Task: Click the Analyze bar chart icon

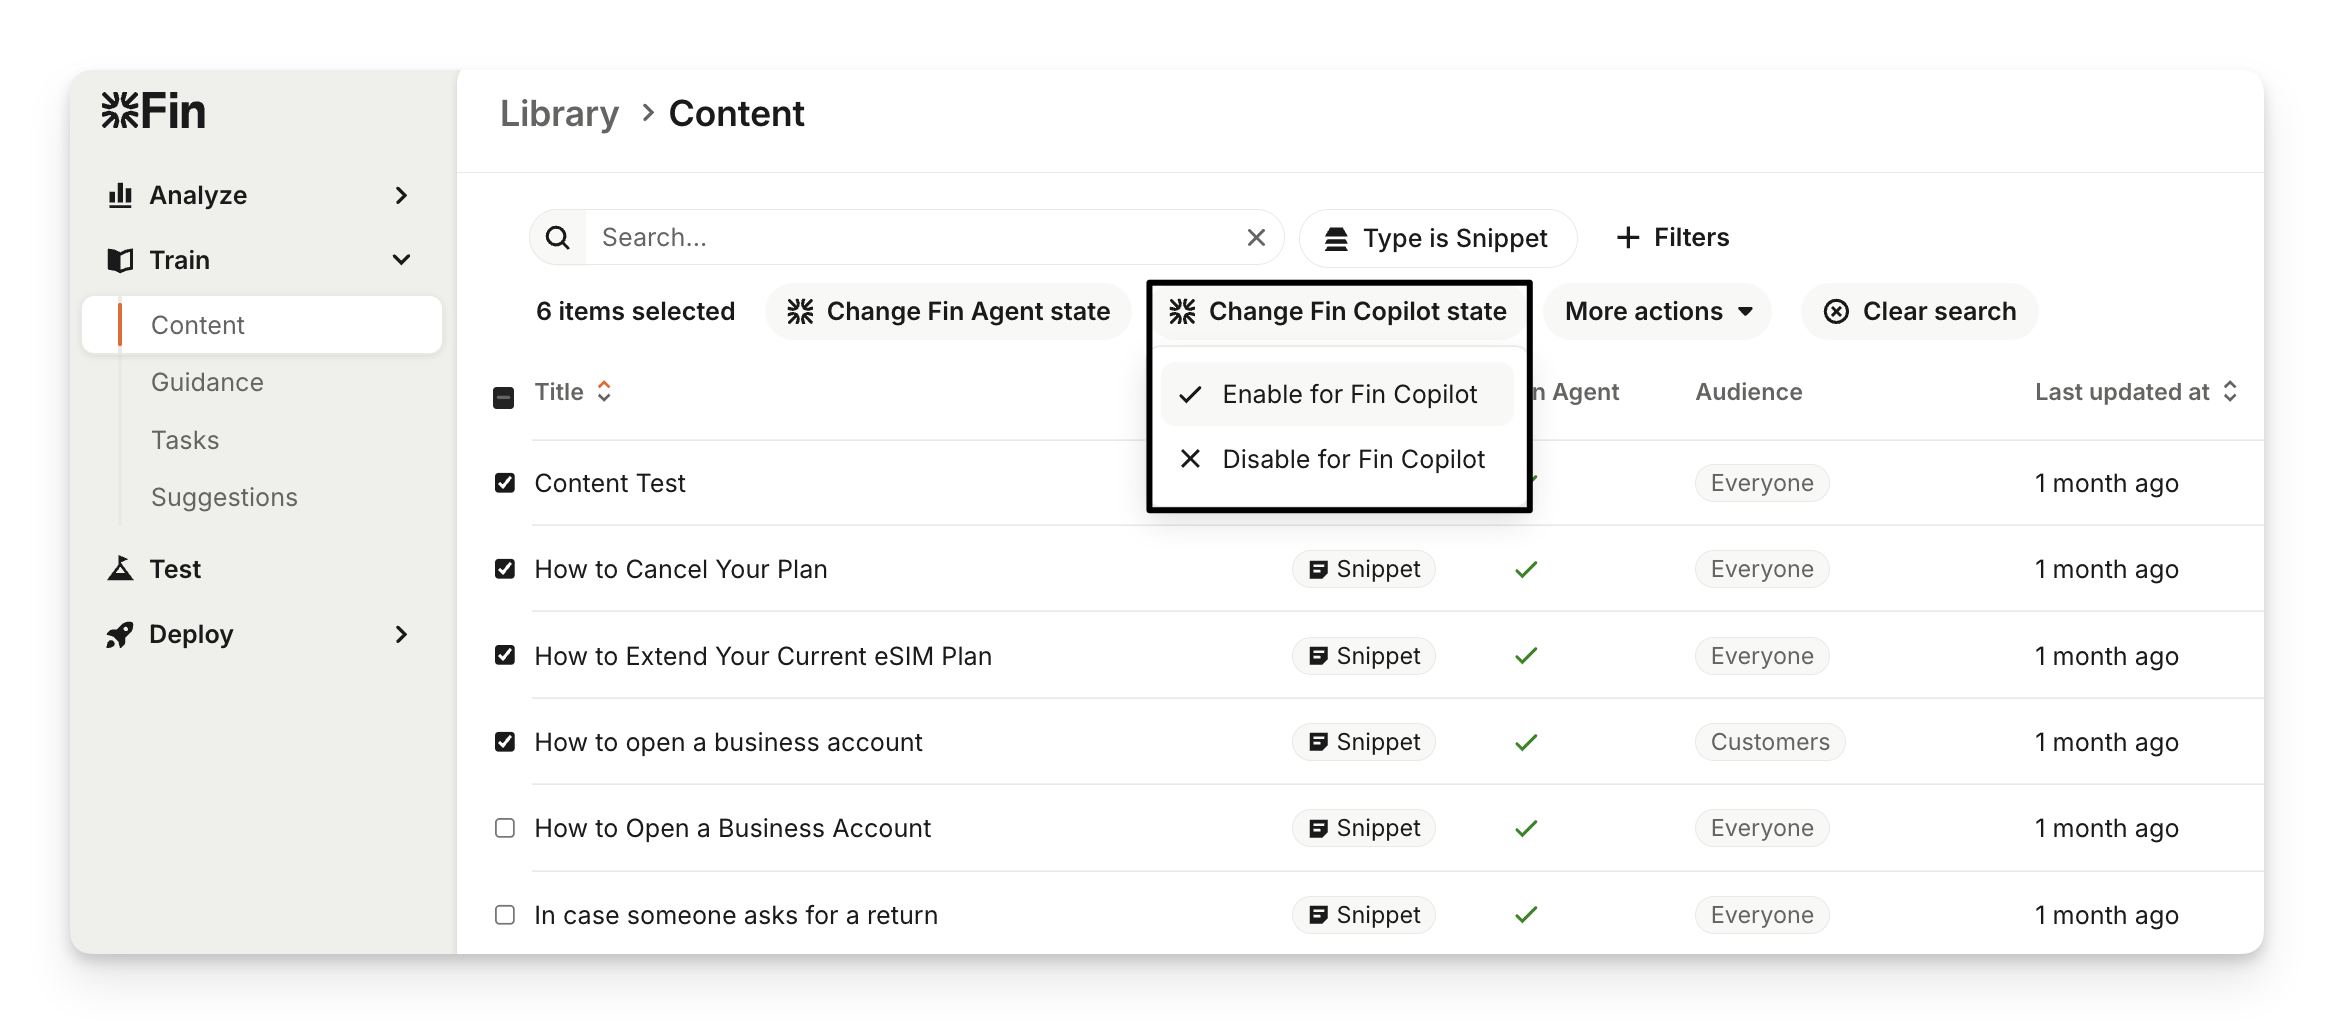Action: click(x=120, y=195)
